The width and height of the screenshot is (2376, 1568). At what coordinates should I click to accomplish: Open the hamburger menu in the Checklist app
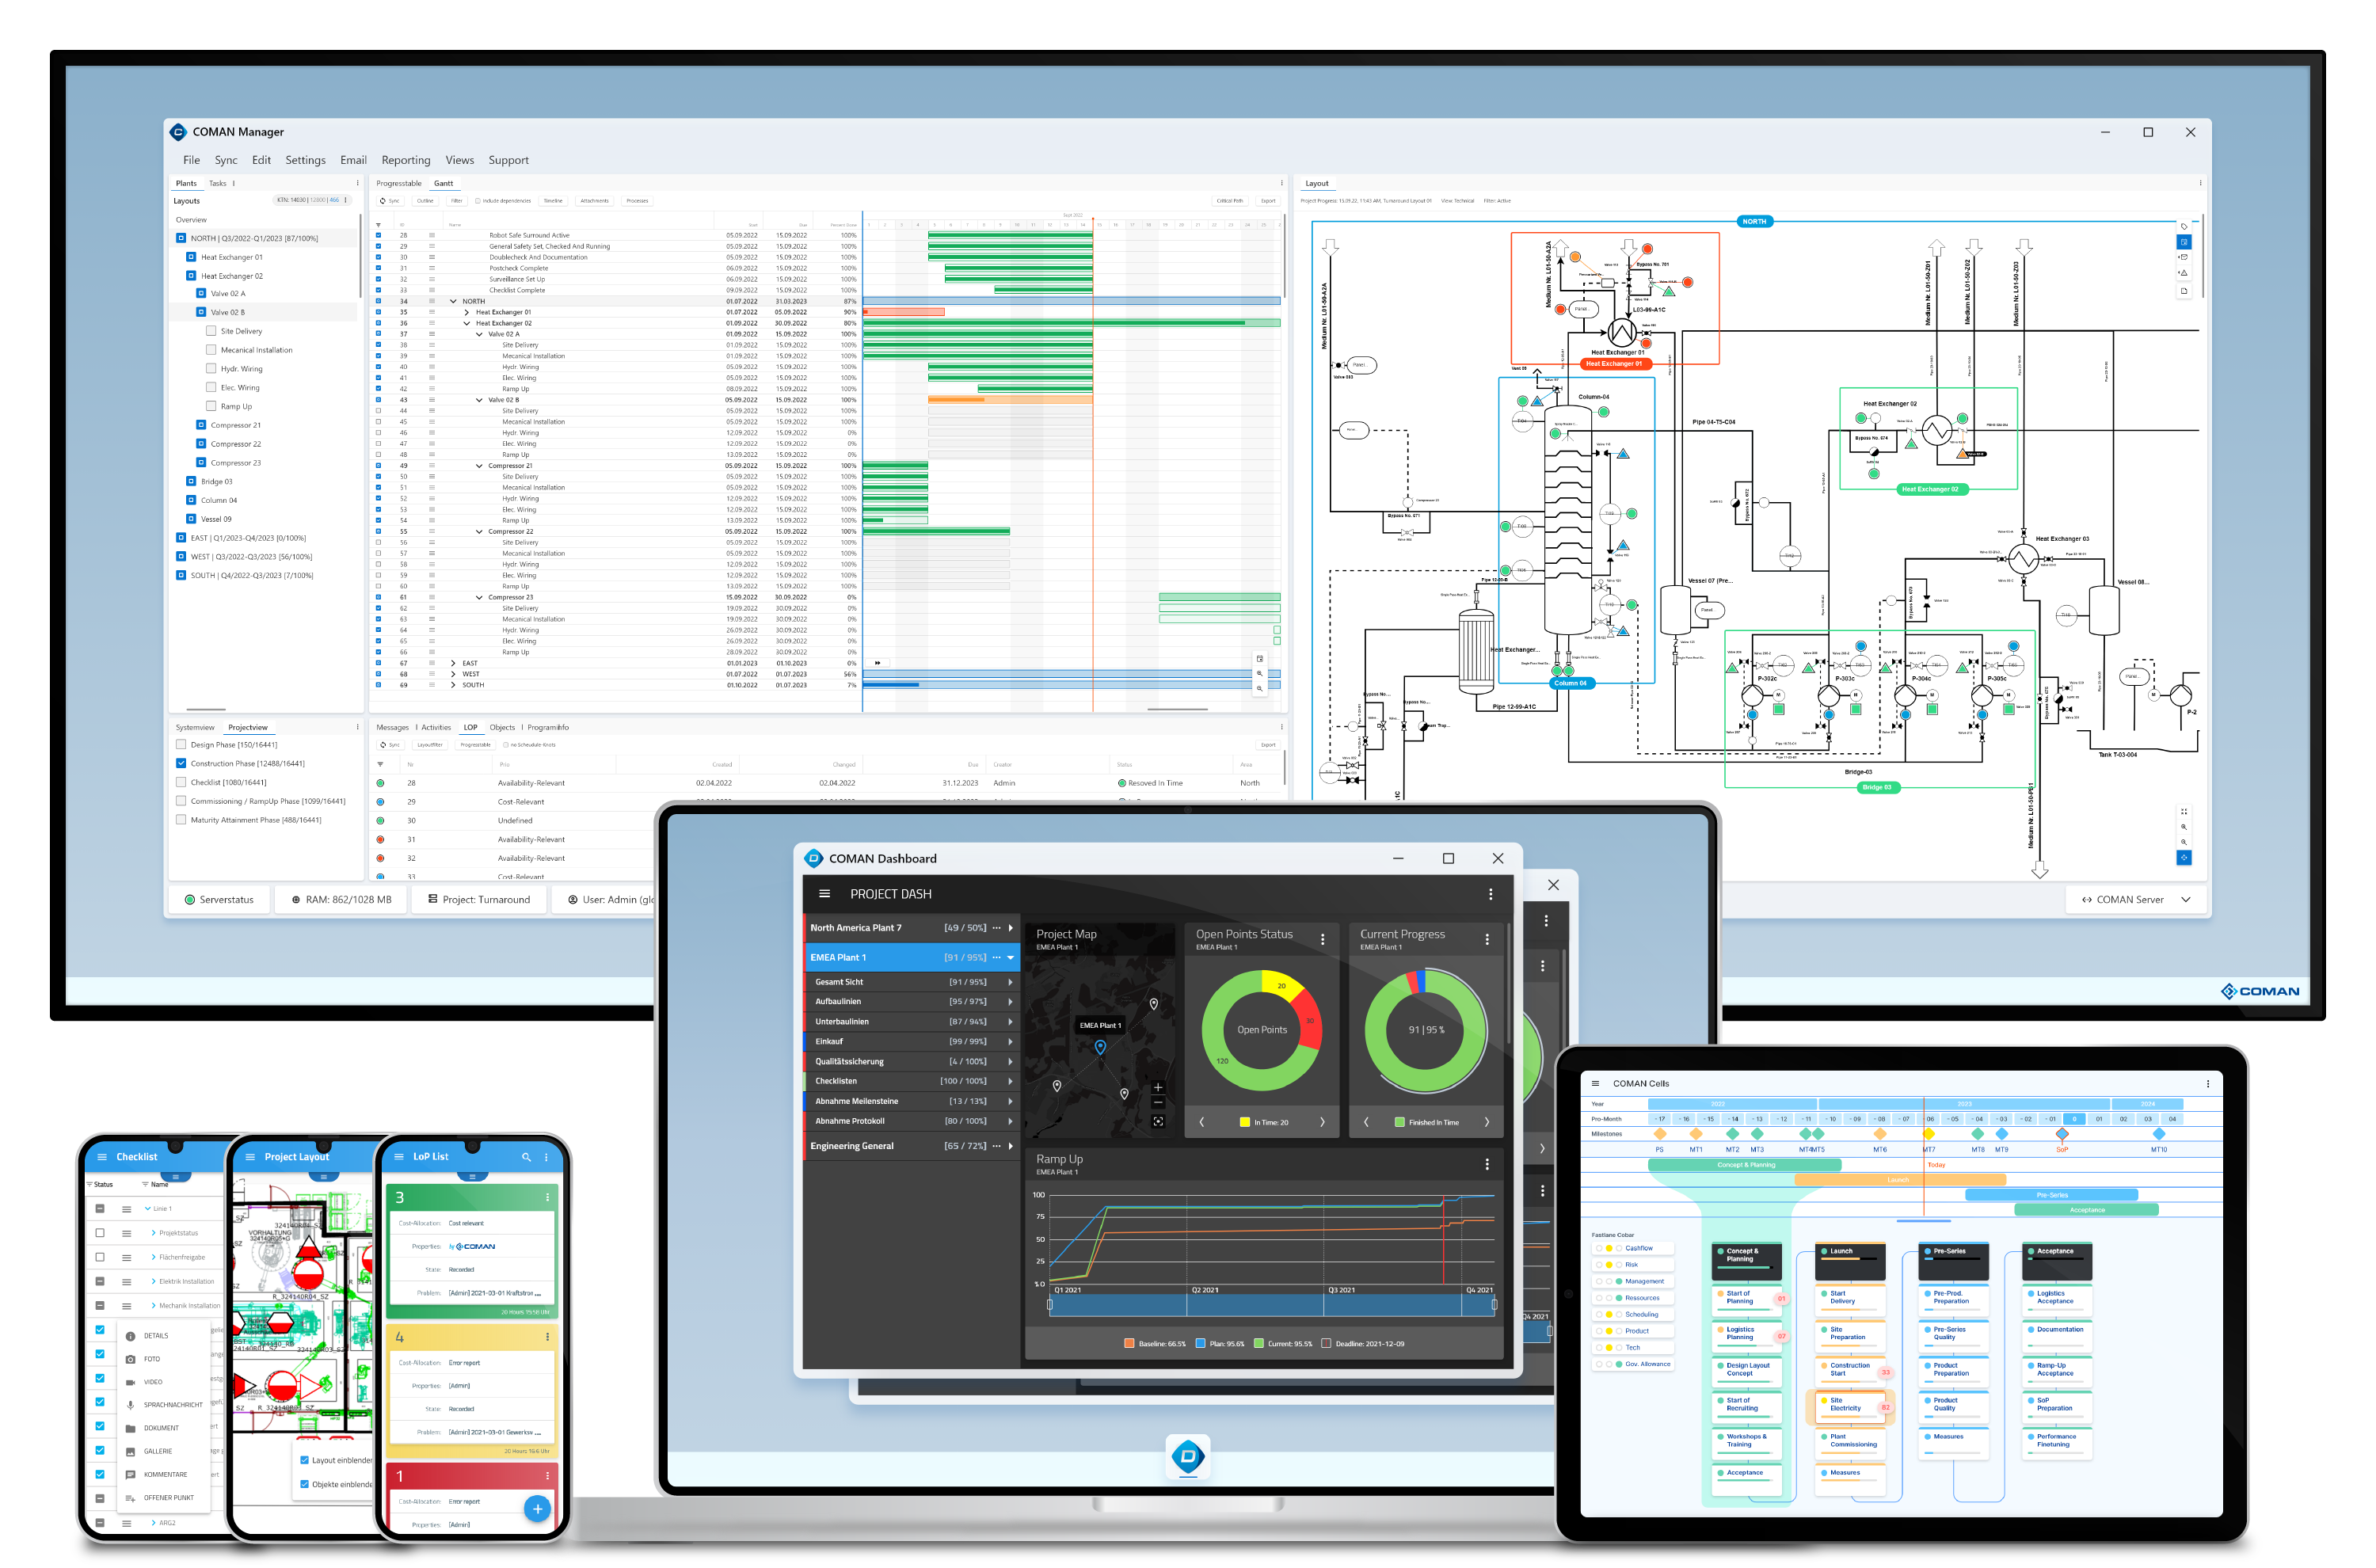[103, 1156]
